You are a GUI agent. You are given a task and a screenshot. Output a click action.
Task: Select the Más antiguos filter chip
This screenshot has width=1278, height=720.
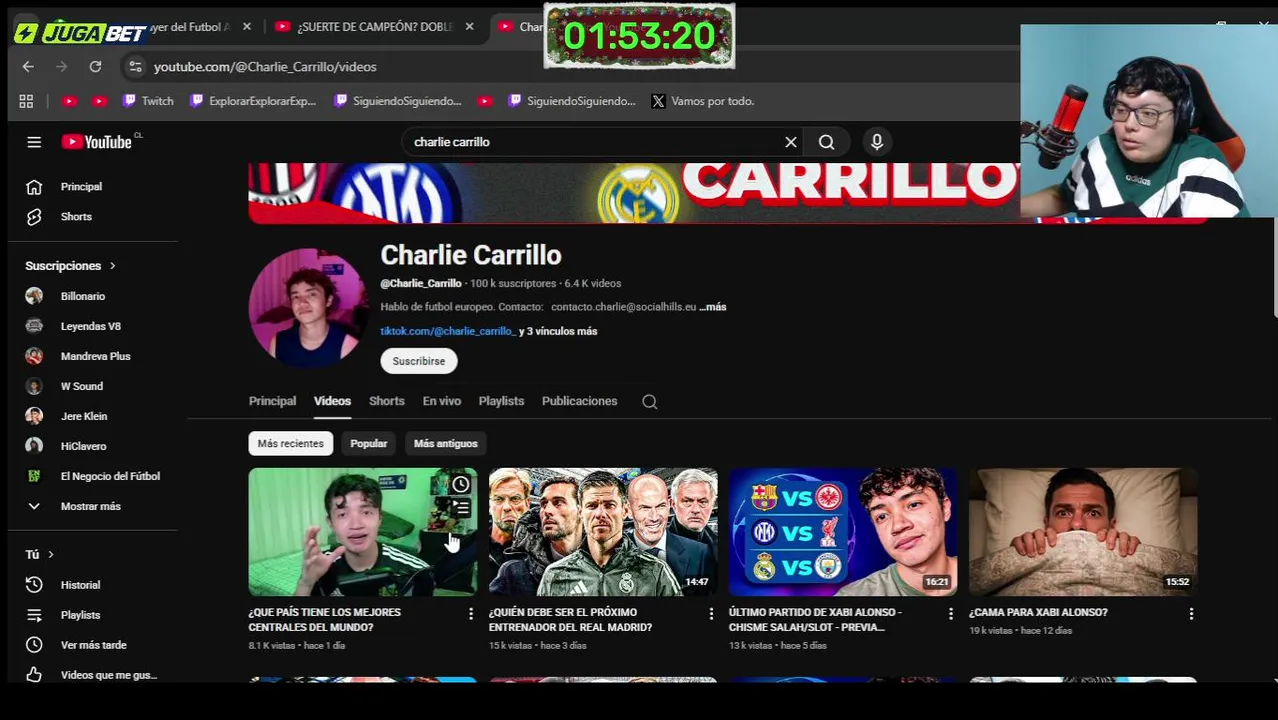coord(446,444)
